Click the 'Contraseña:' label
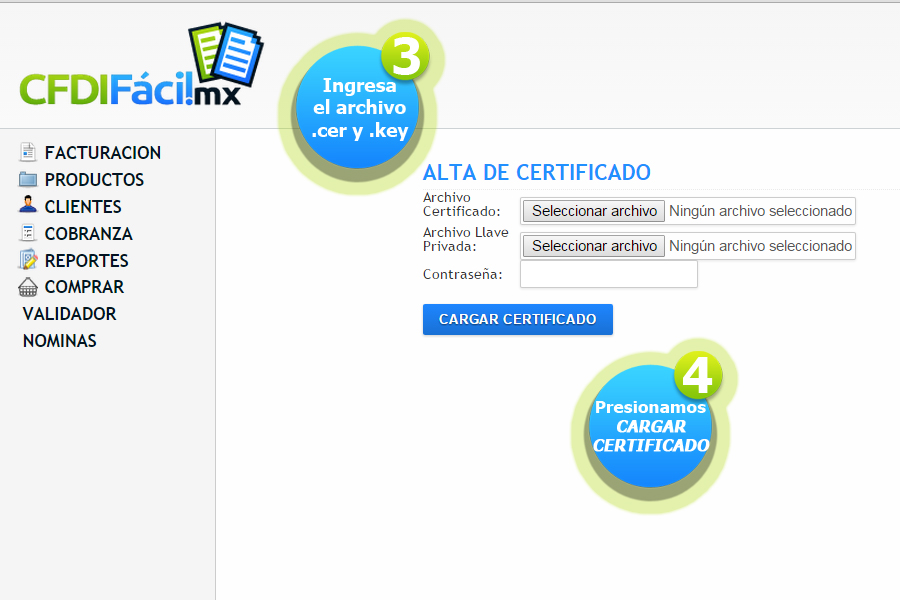Viewport: 900px width, 600px height. pyautogui.click(x=463, y=274)
